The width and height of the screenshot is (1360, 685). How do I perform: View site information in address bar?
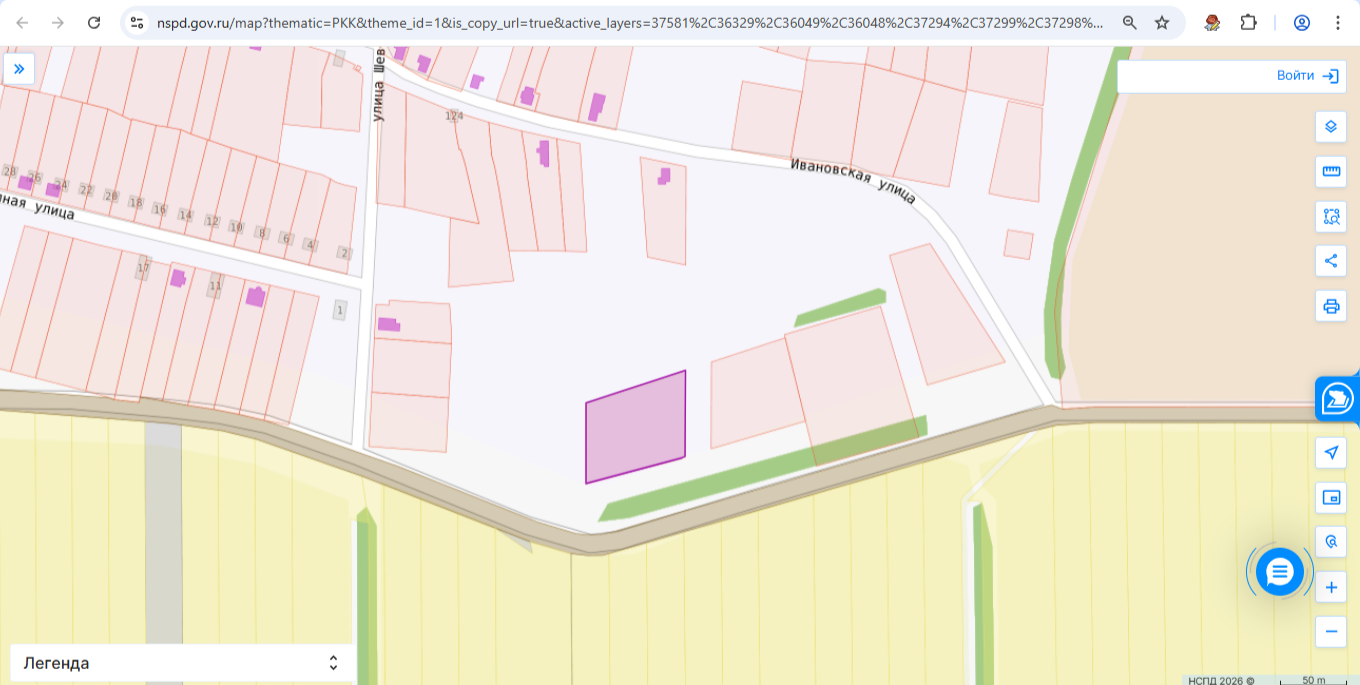[137, 22]
